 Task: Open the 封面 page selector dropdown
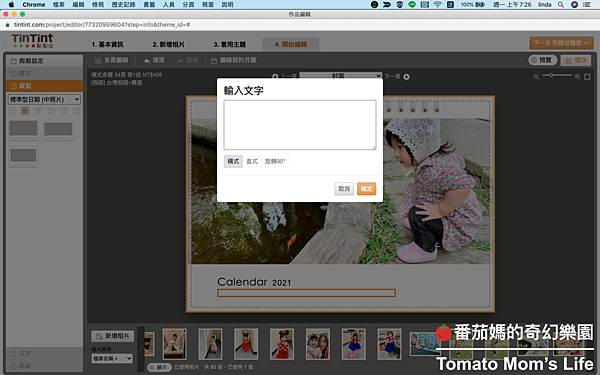click(x=341, y=75)
